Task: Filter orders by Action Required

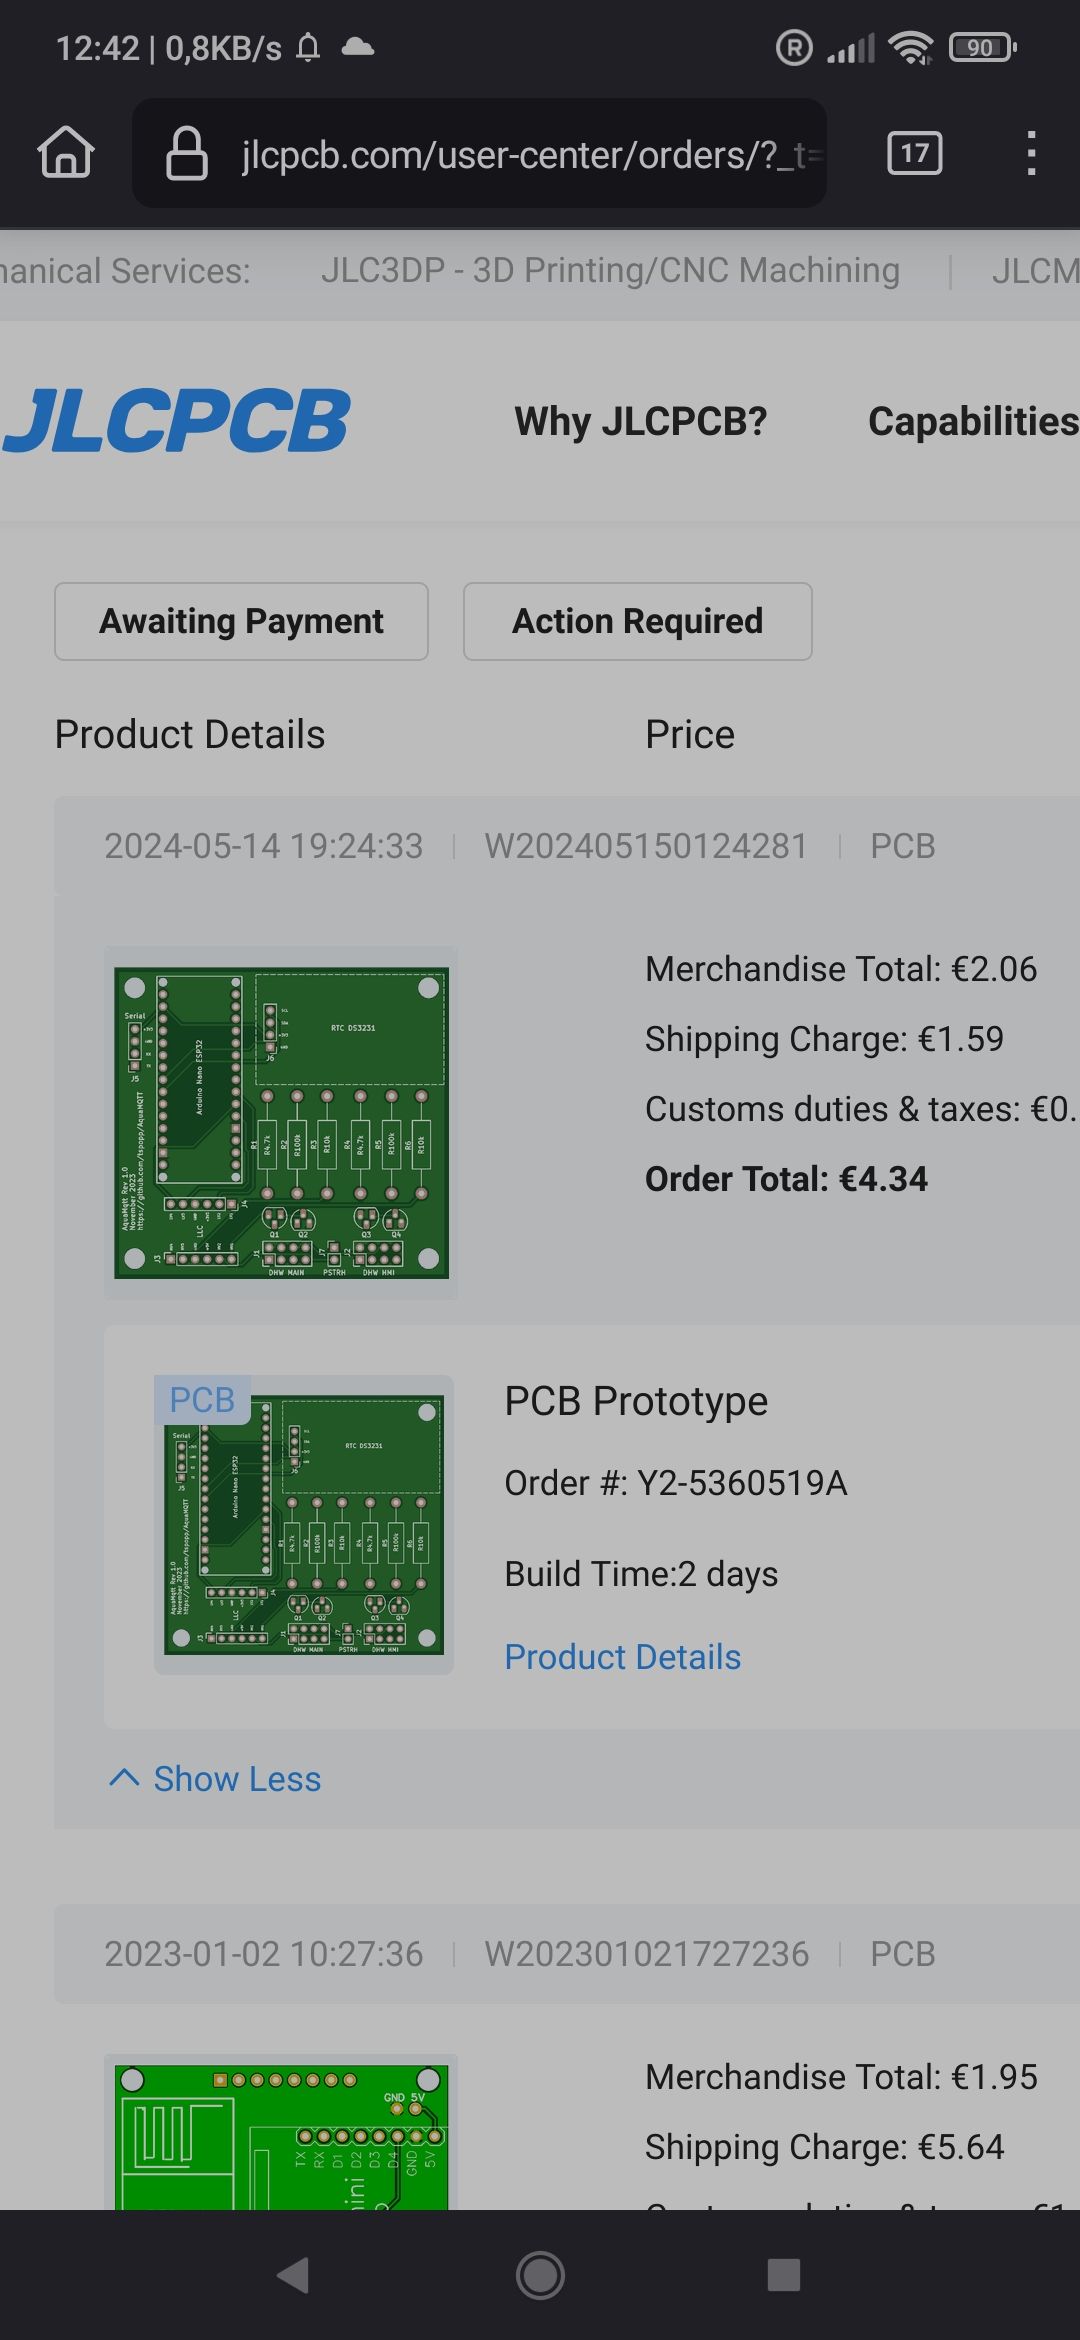Action: click(x=637, y=621)
